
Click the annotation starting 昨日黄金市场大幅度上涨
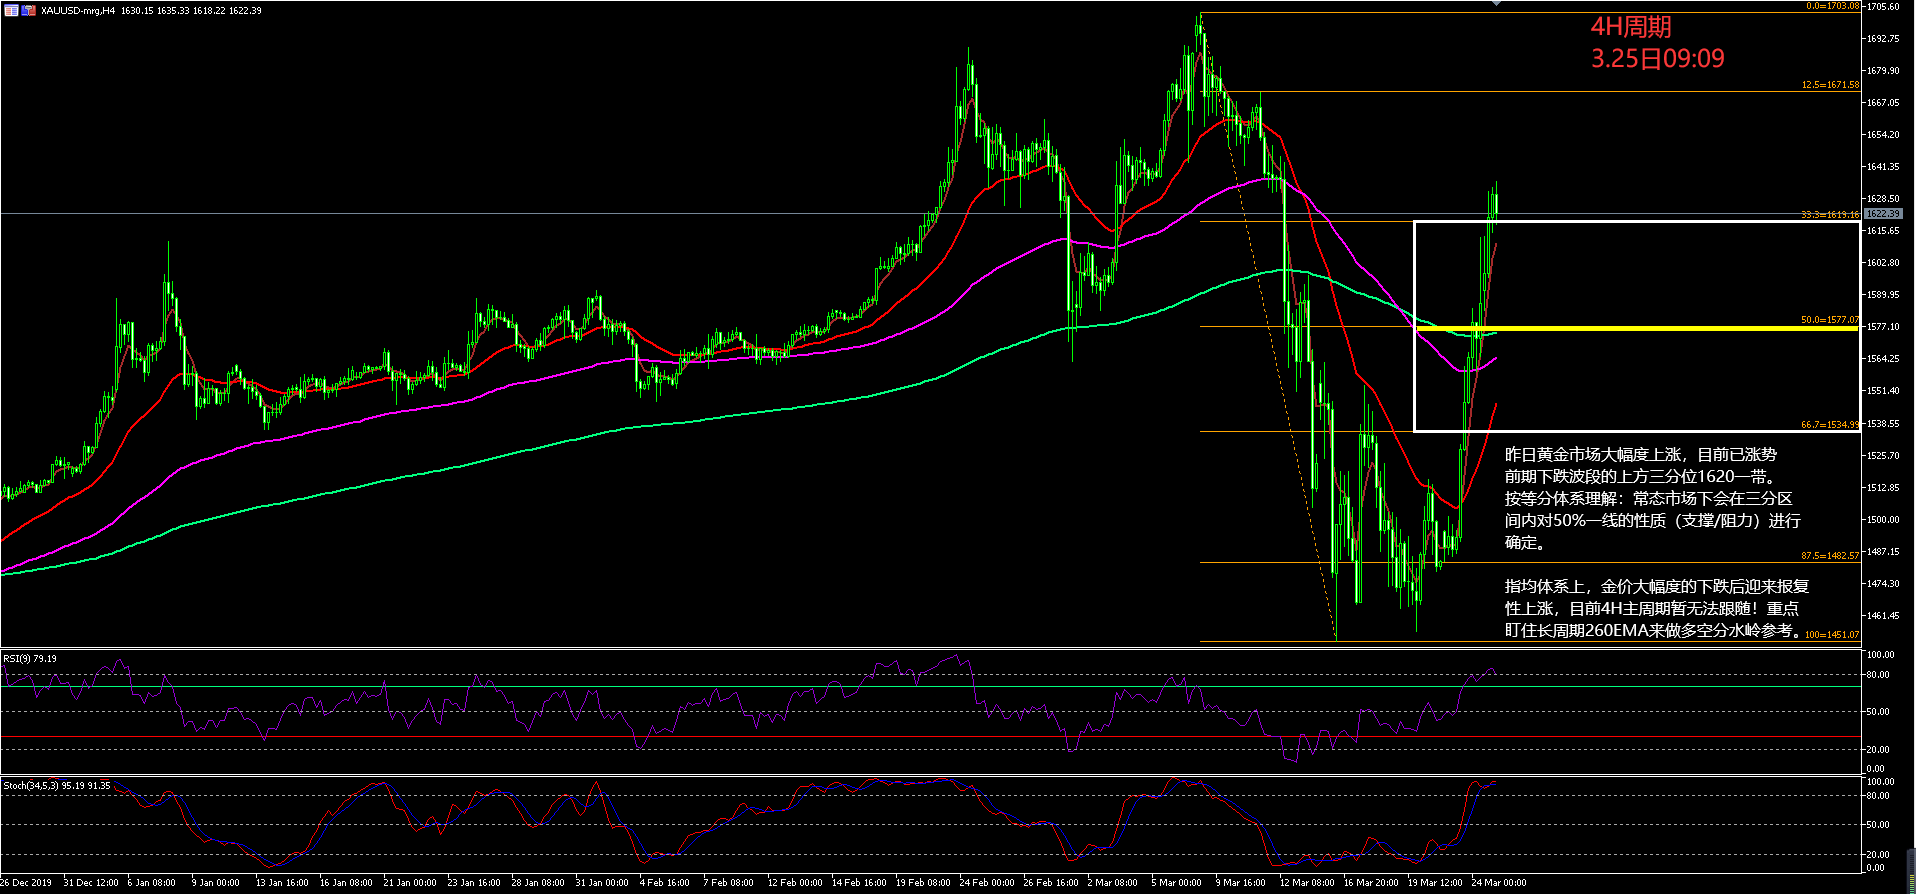click(x=1653, y=498)
